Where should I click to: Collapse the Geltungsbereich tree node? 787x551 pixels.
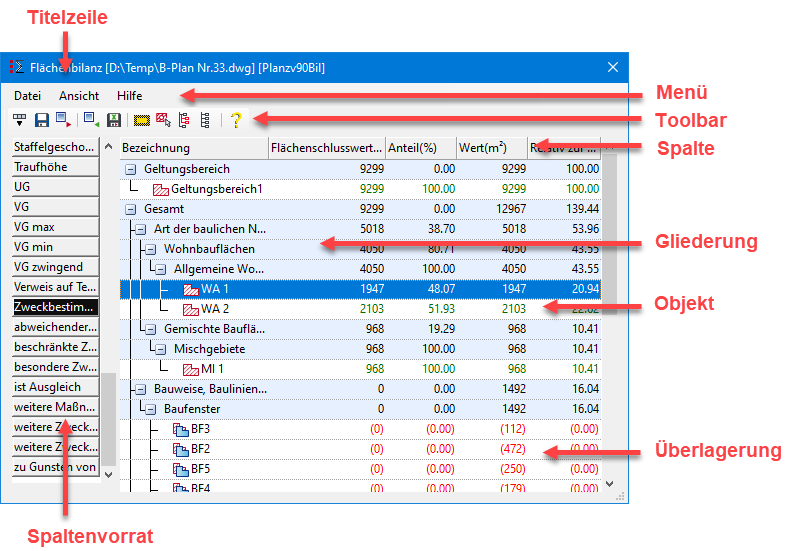pyautogui.click(x=130, y=169)
